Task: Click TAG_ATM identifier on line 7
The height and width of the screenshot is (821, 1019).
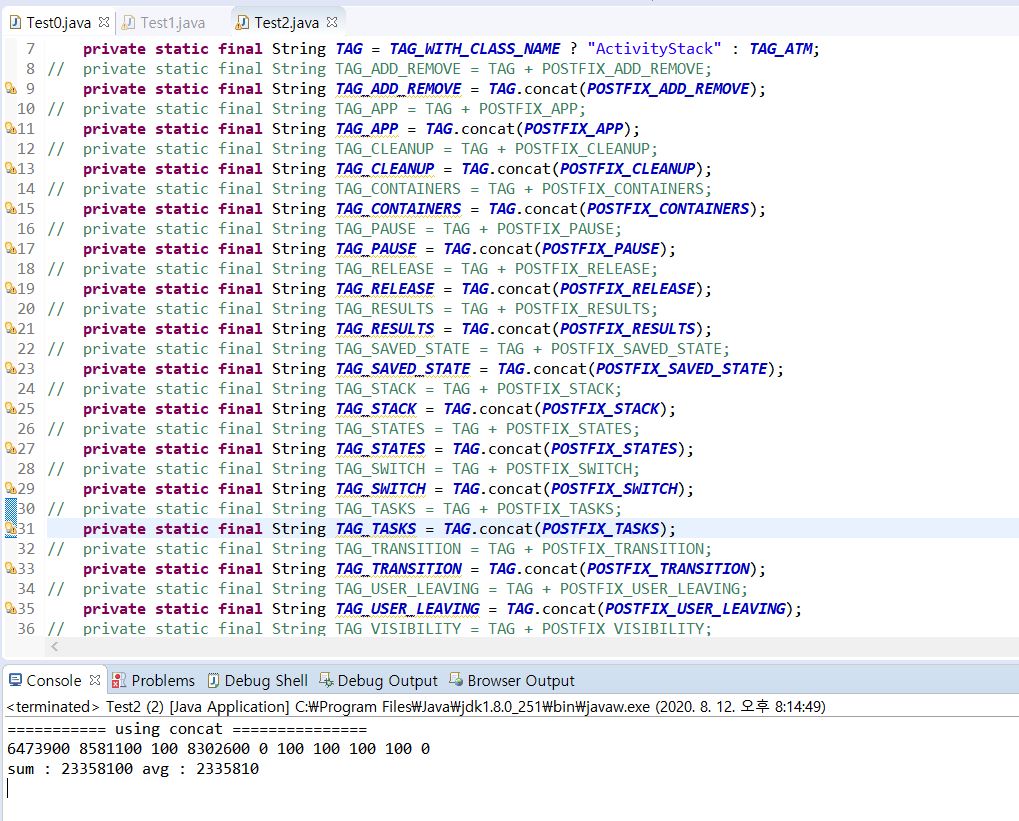Action: (x=780, y=49)
